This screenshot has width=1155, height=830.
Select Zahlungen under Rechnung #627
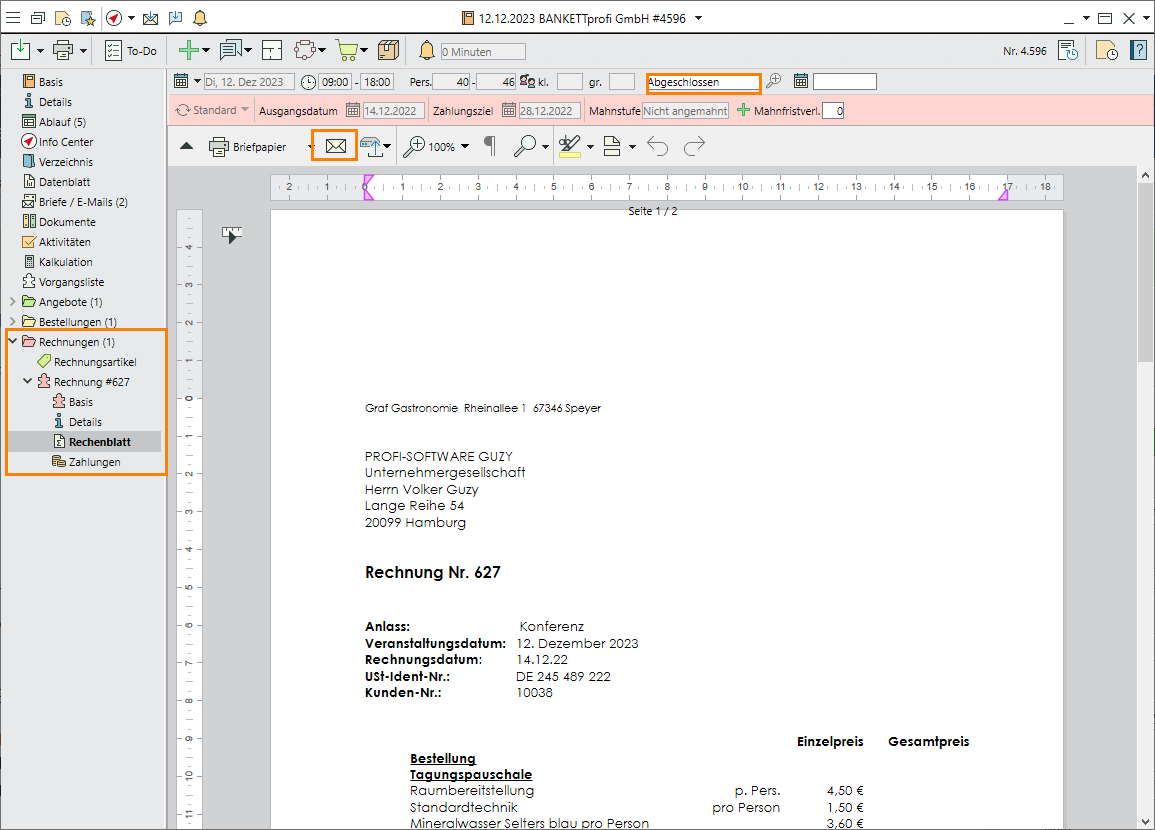click(94, 462)
